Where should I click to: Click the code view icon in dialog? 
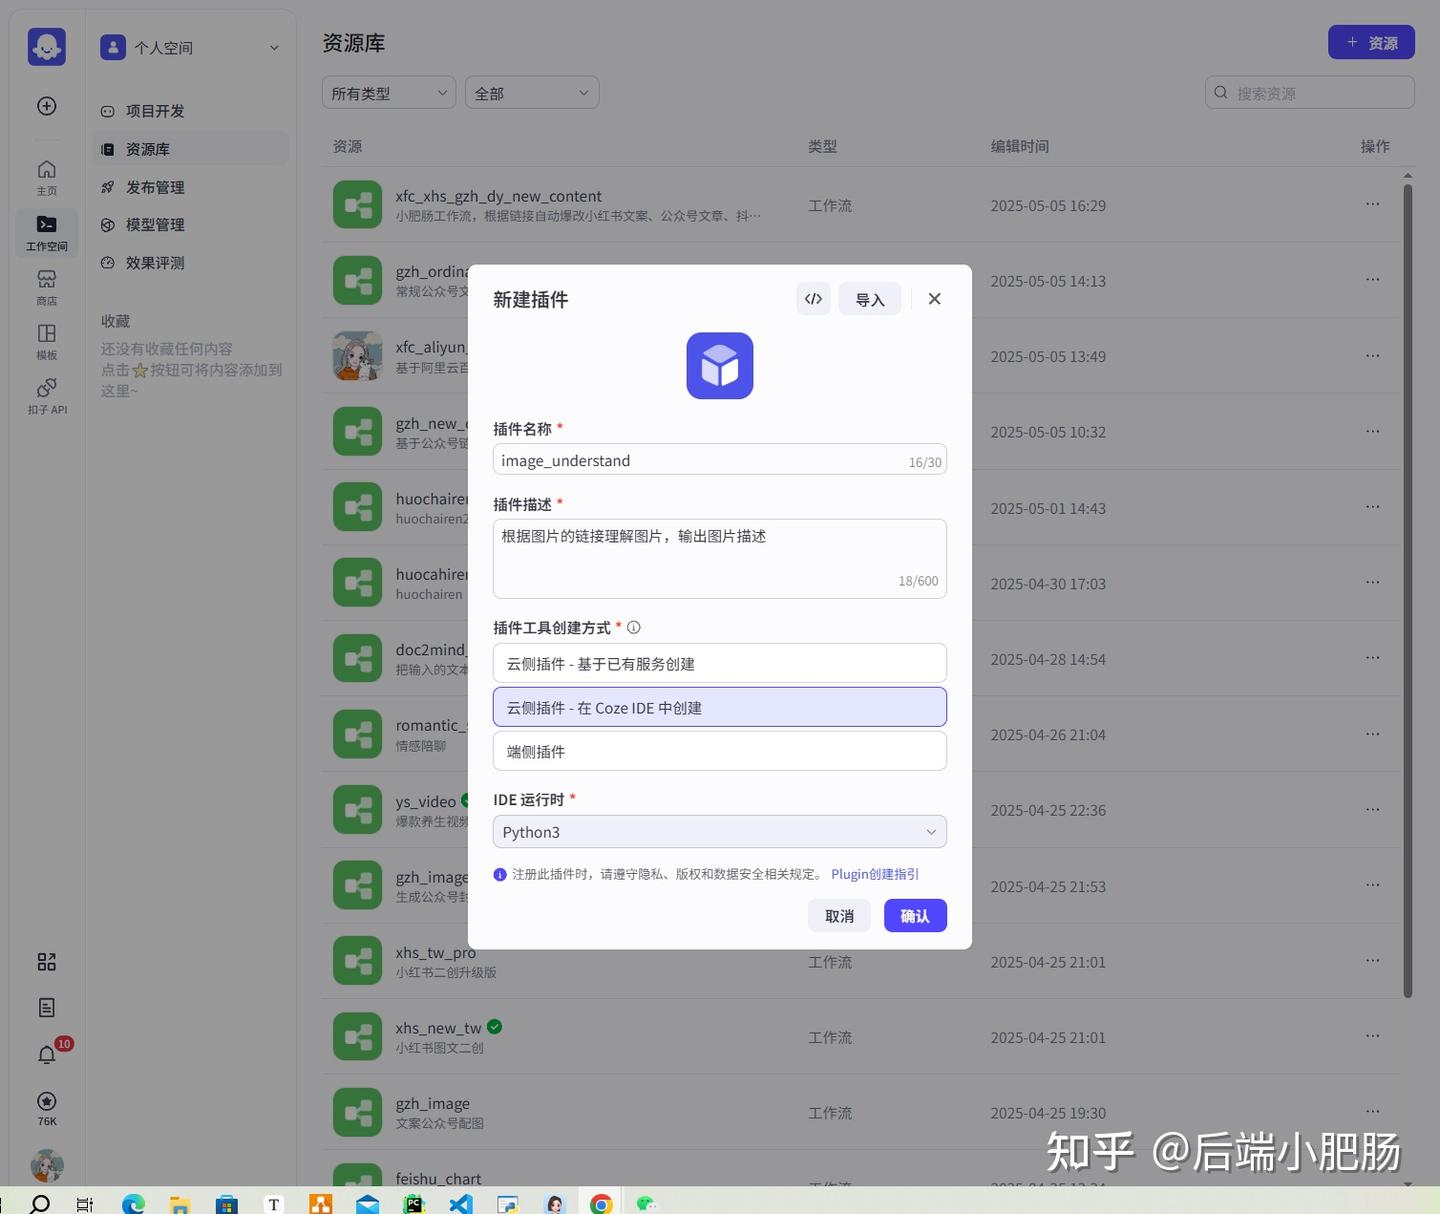(x=813, y=299)
